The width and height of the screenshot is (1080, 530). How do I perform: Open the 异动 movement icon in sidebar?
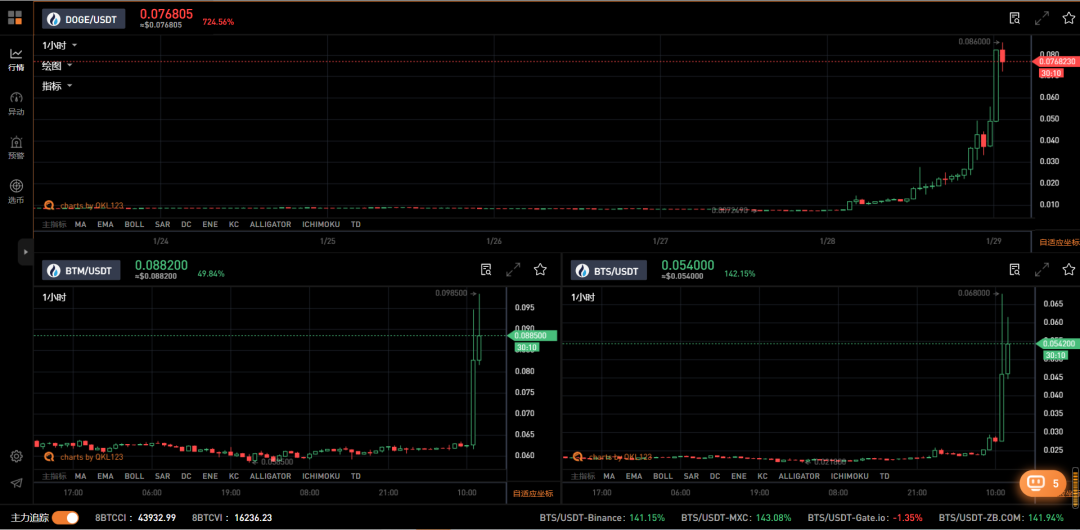[x=16, y=103]
